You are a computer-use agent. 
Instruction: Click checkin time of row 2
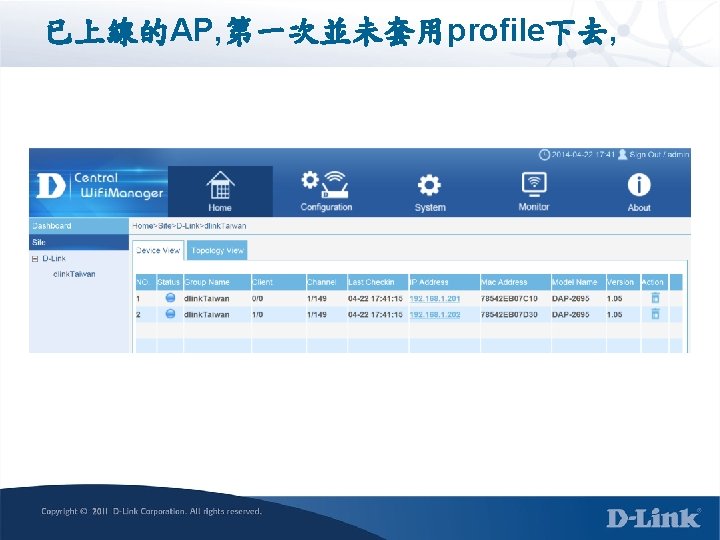(x=375, y=315)
